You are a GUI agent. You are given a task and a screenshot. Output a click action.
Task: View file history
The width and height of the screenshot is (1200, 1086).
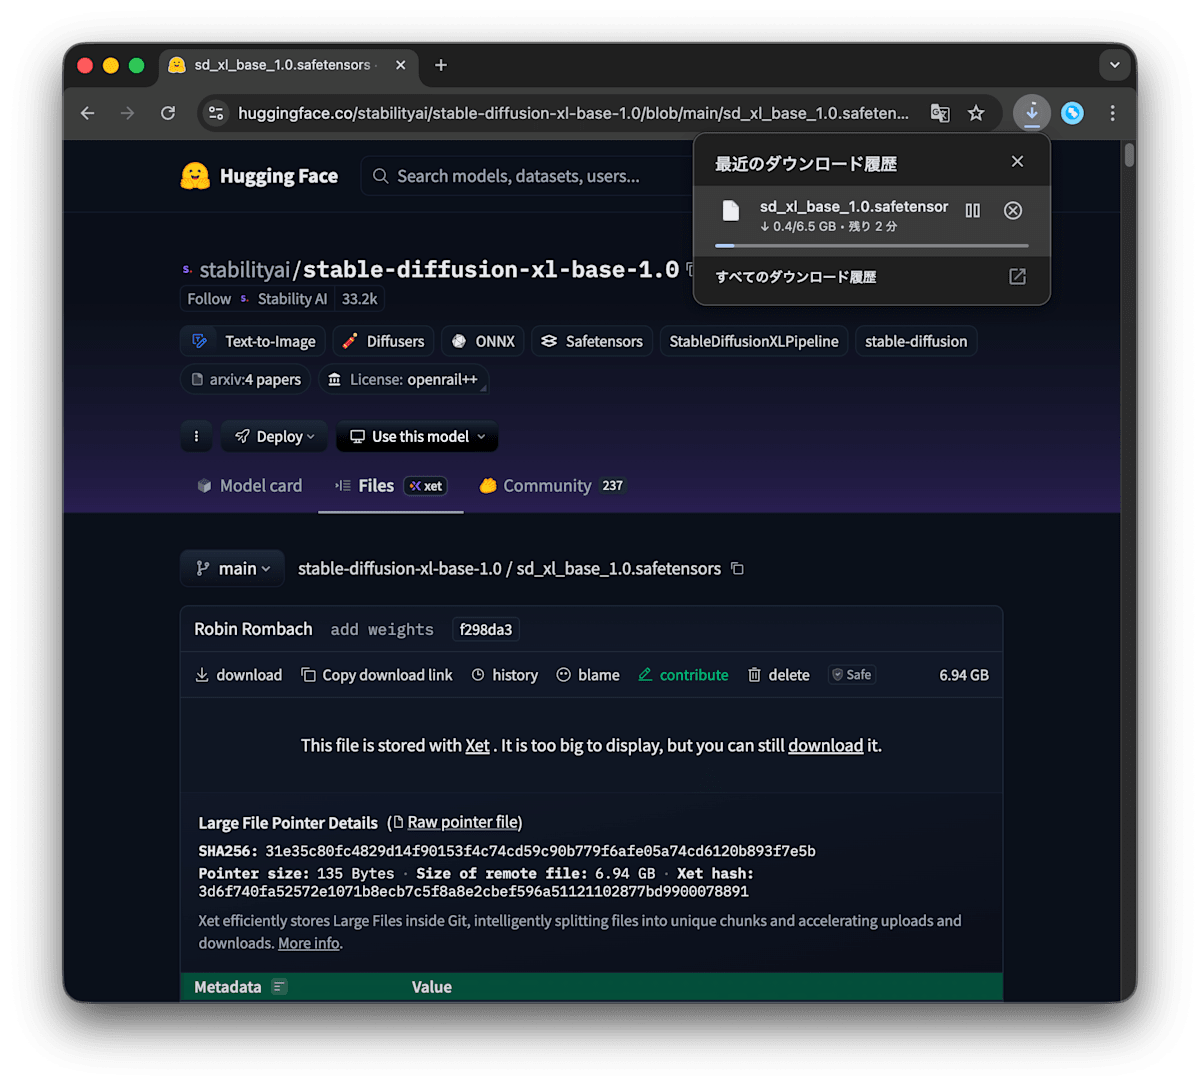(x=505, y=675)
